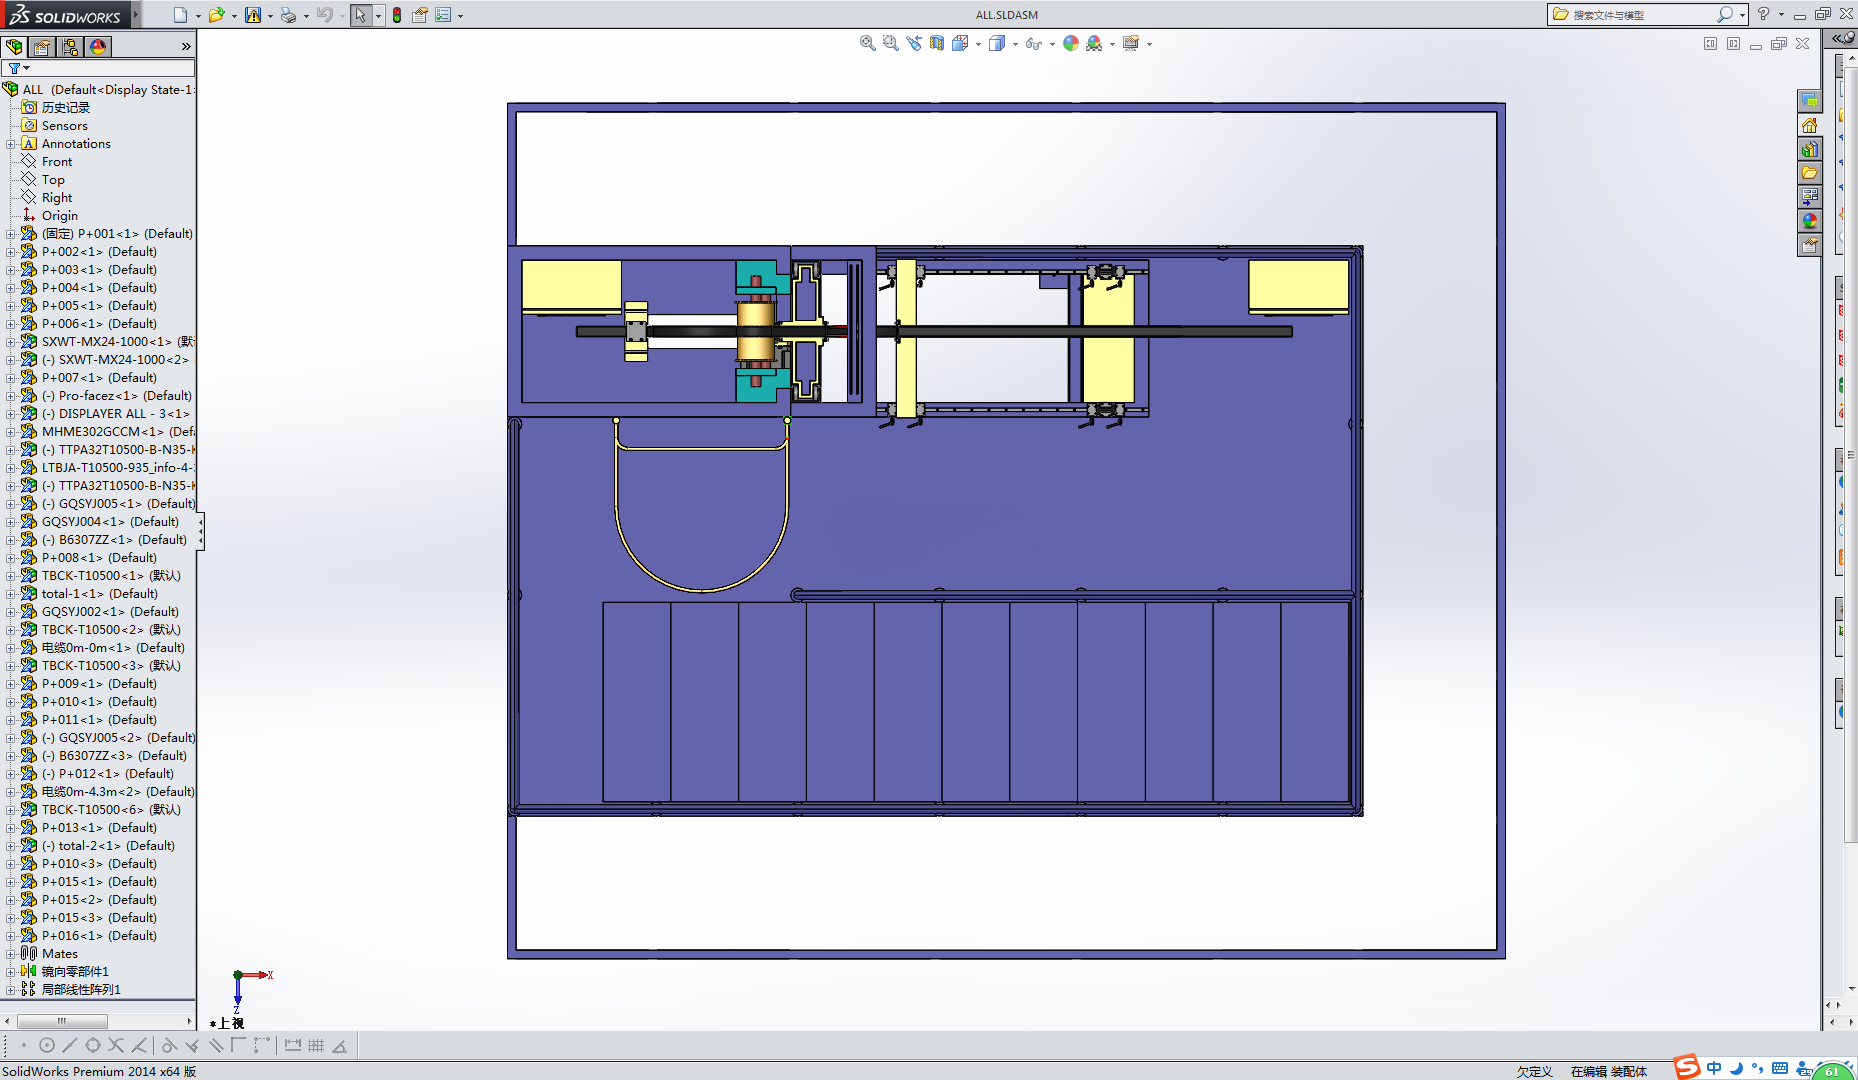Screen dimensions: 1858x1080
Task: Click the Zoom to Area icon
Action: pos(890,43)
